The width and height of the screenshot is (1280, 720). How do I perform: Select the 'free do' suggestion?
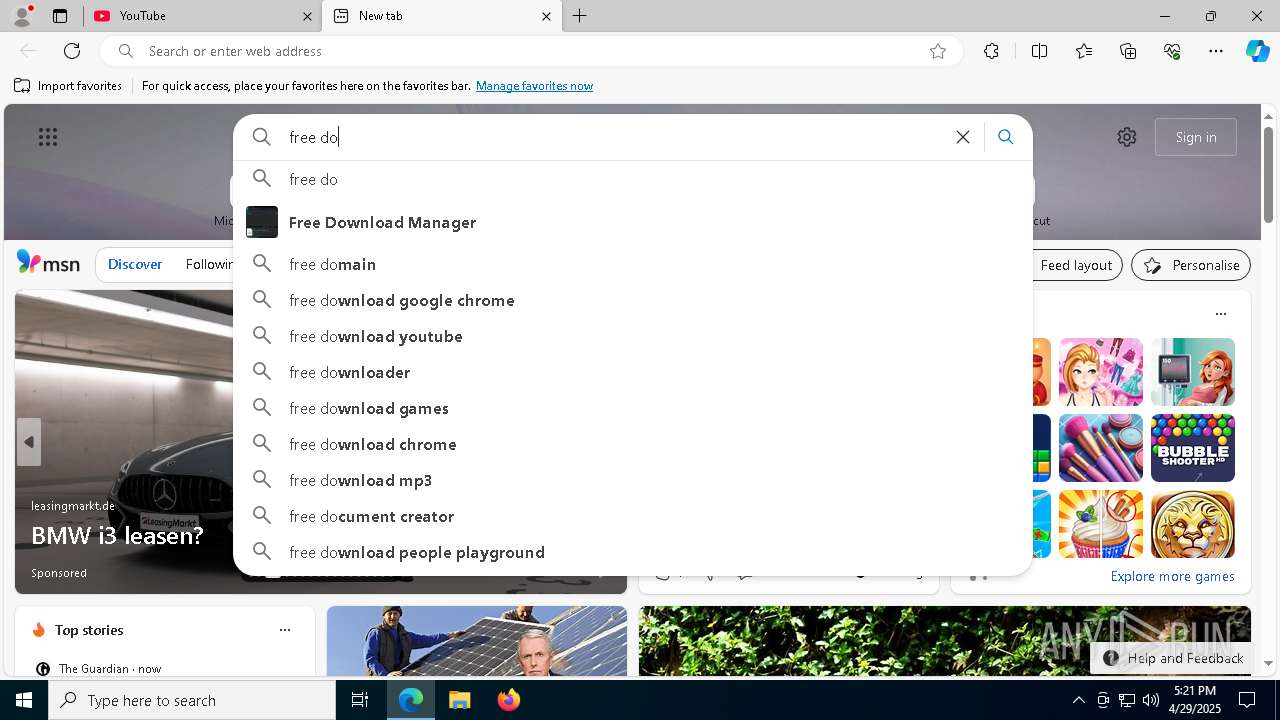[632, 179]
